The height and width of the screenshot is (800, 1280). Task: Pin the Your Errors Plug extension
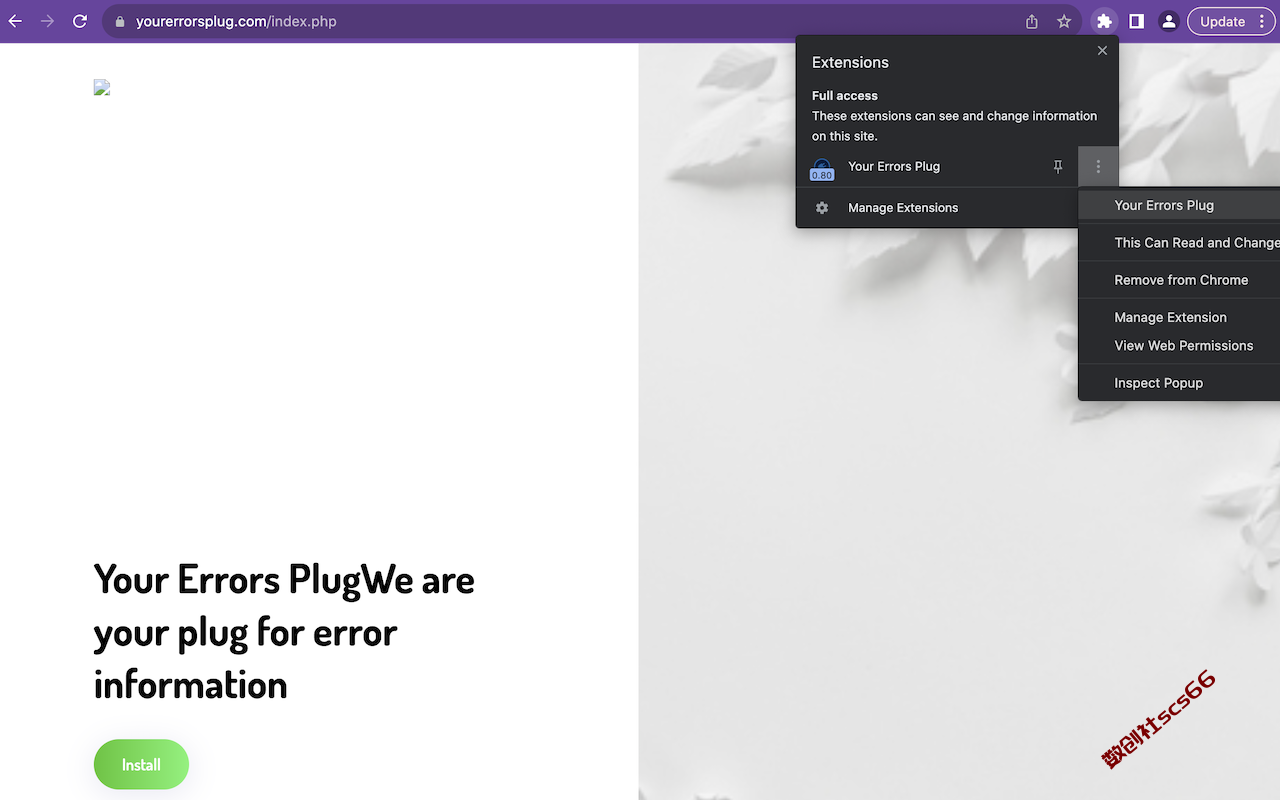coord(1058,167)
